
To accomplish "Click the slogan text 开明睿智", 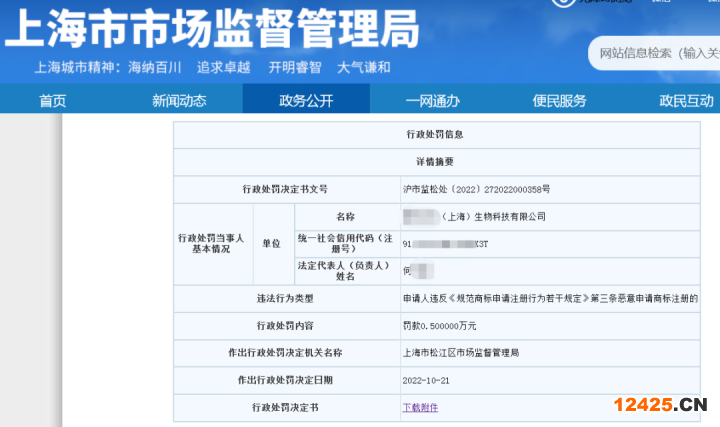I will pos(295,67).
